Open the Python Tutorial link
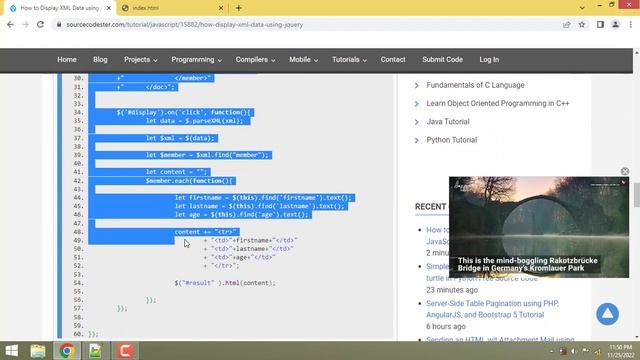This screenshot has width=640, height=360. point(451,140)
